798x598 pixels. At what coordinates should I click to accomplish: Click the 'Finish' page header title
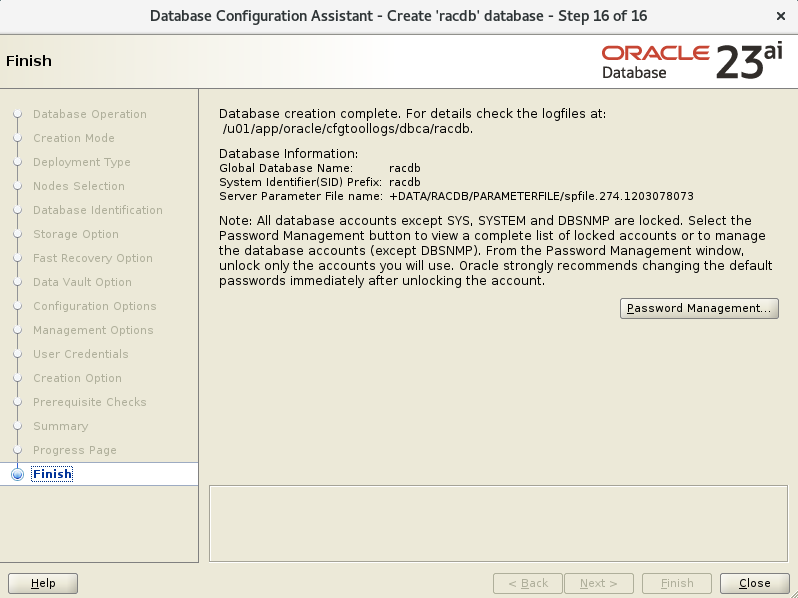coord(29,61)
